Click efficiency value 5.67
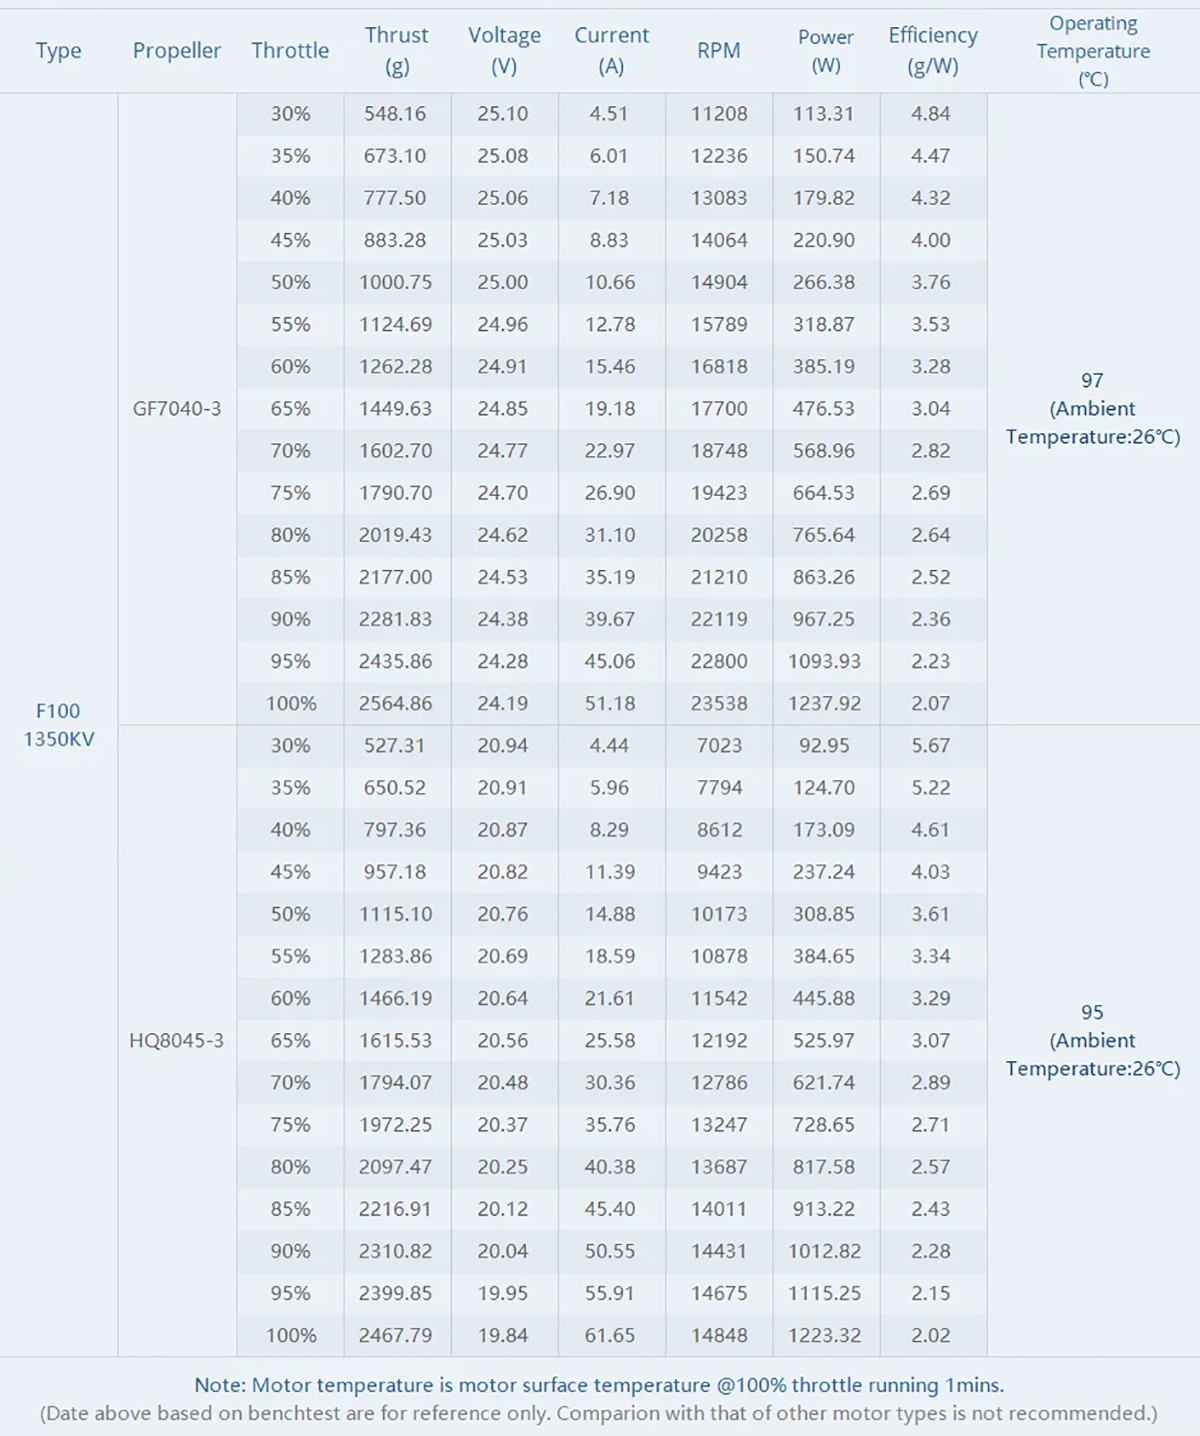This screenshot has height=1436, width=1200. [931, 745]
